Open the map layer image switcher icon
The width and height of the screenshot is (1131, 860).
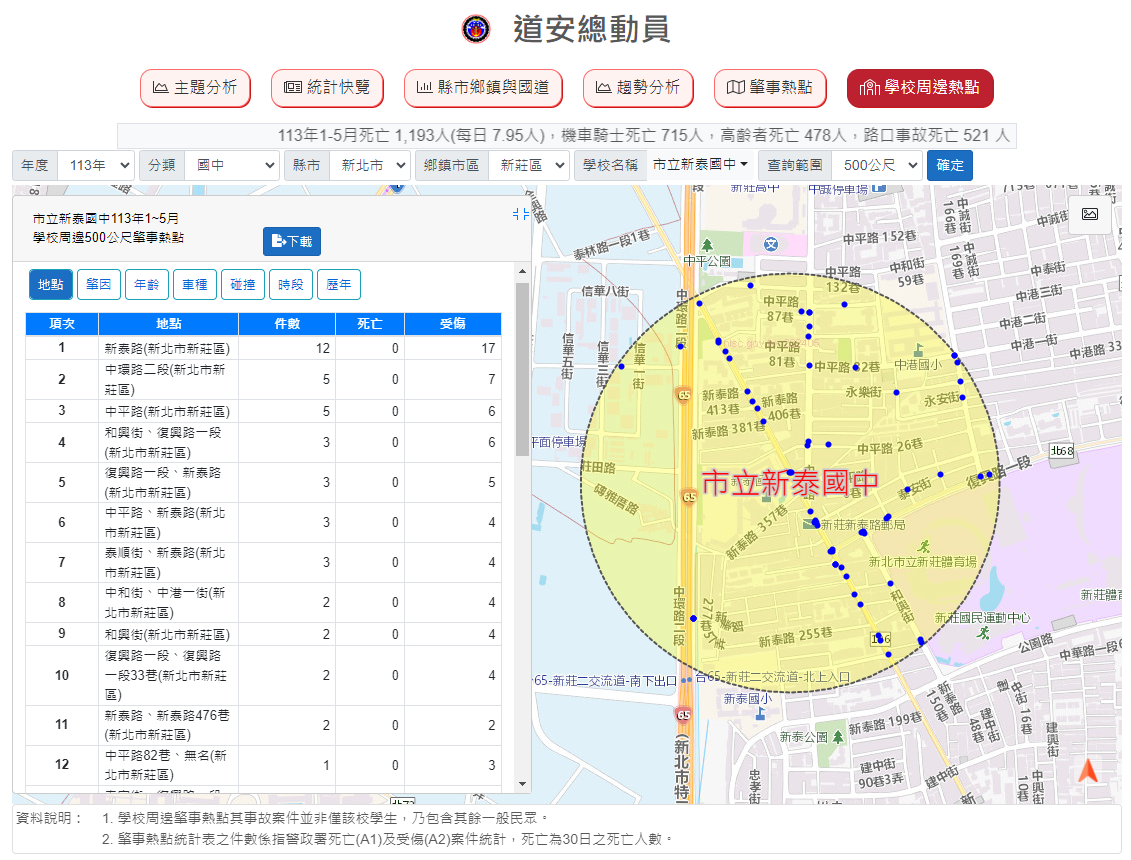(x=1090, y=214)
